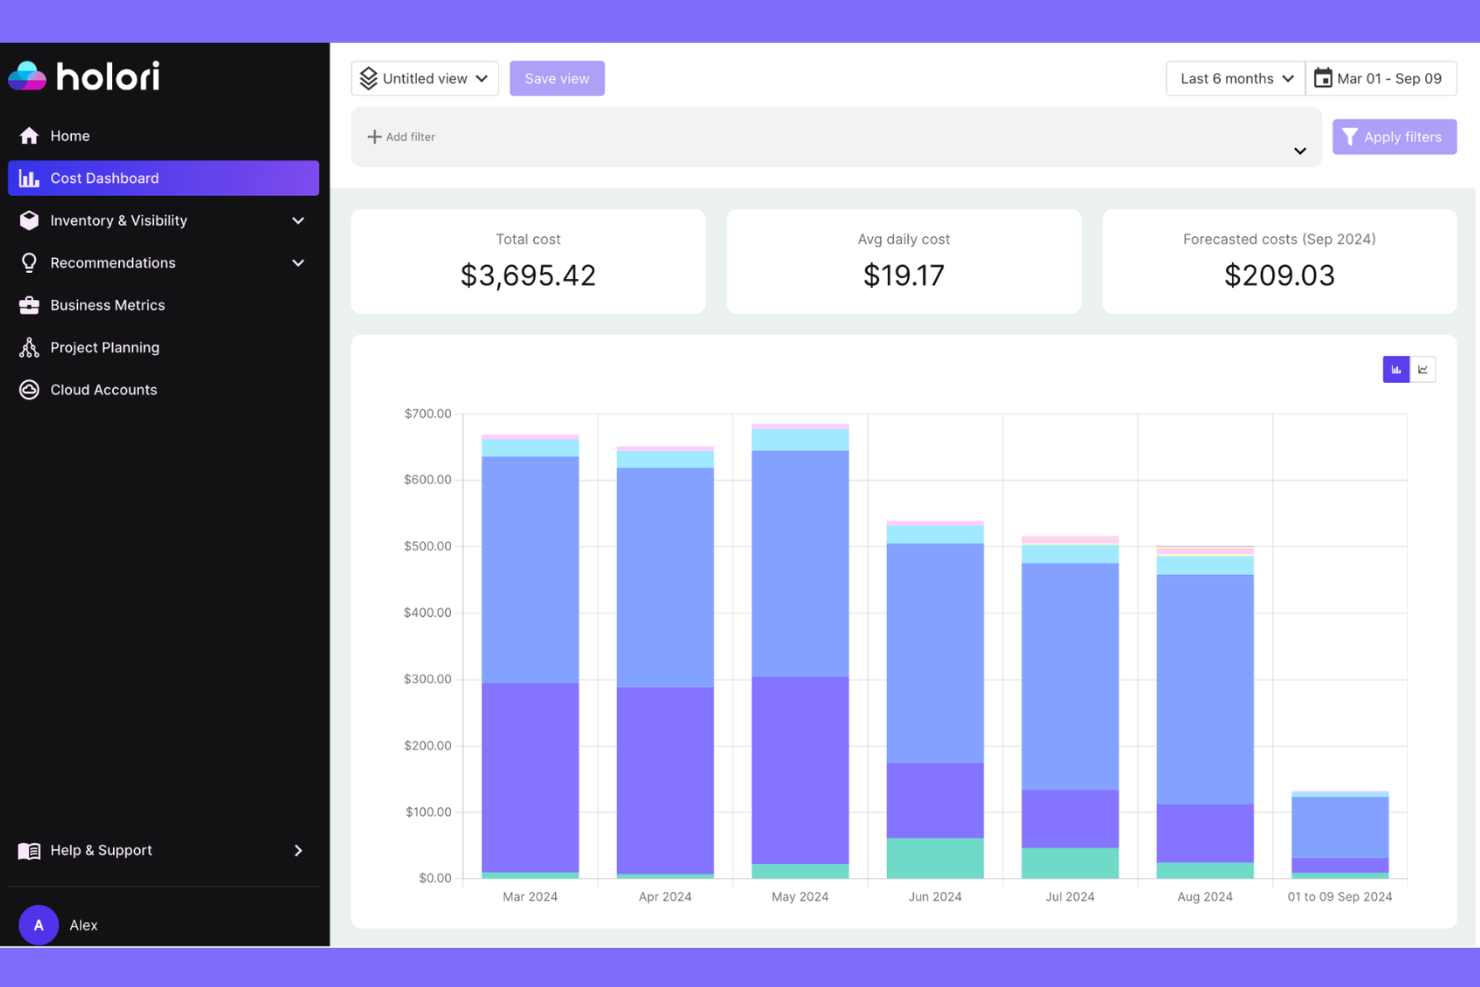Select the bar chart view icon

click(x=1395, y=369)
